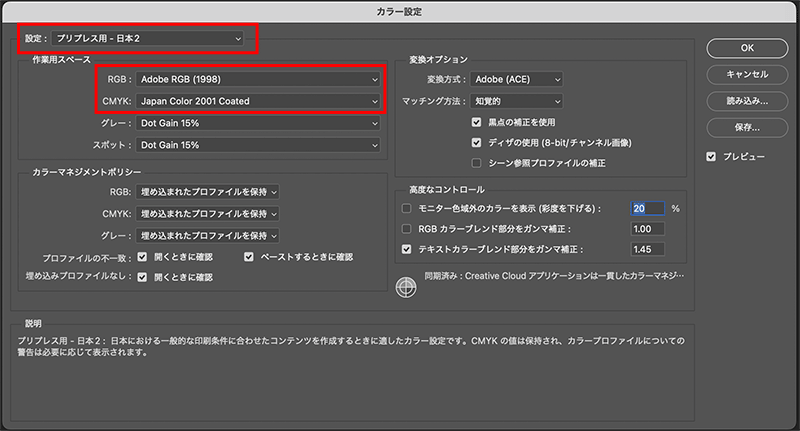Open the RGB color management policy dropdown
The height and width of the screenshot is (431, 800).
(x=208, y=192)
